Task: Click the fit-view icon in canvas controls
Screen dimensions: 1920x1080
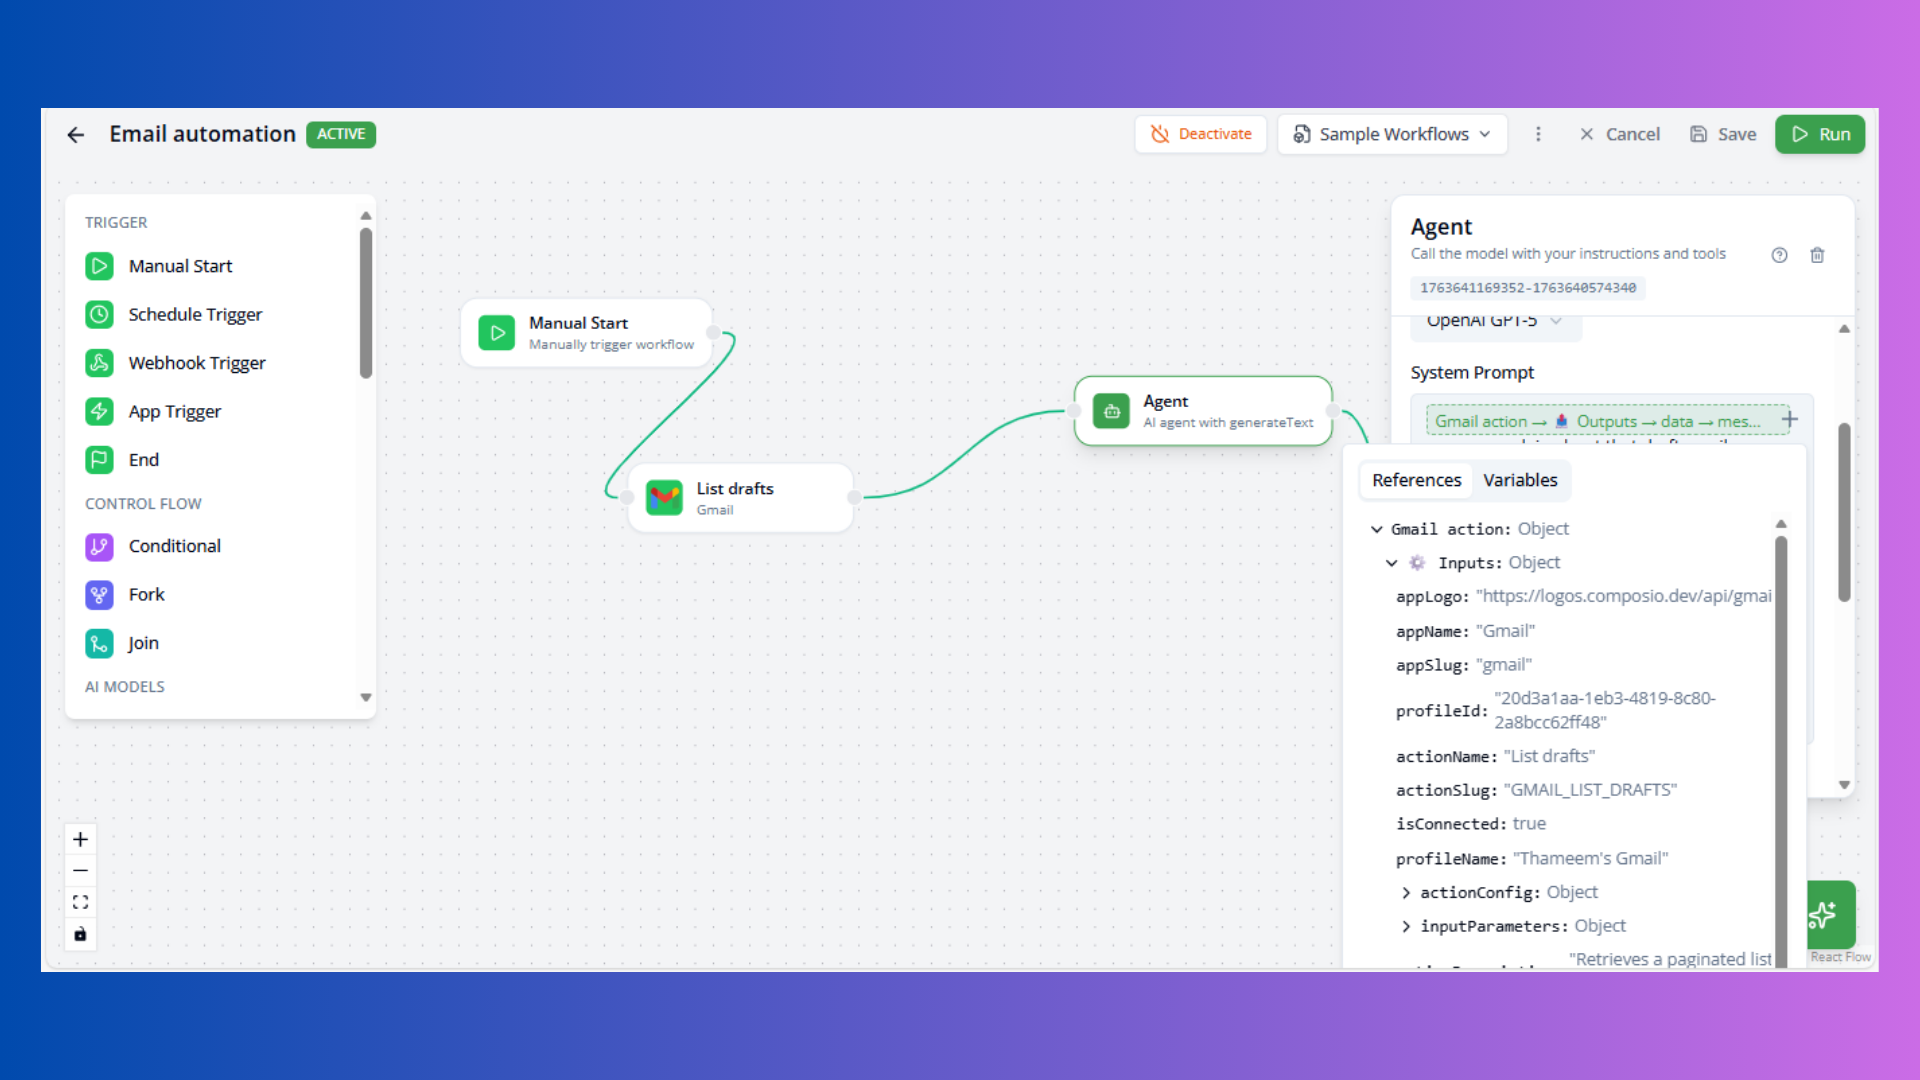Action: pos(80,901)
